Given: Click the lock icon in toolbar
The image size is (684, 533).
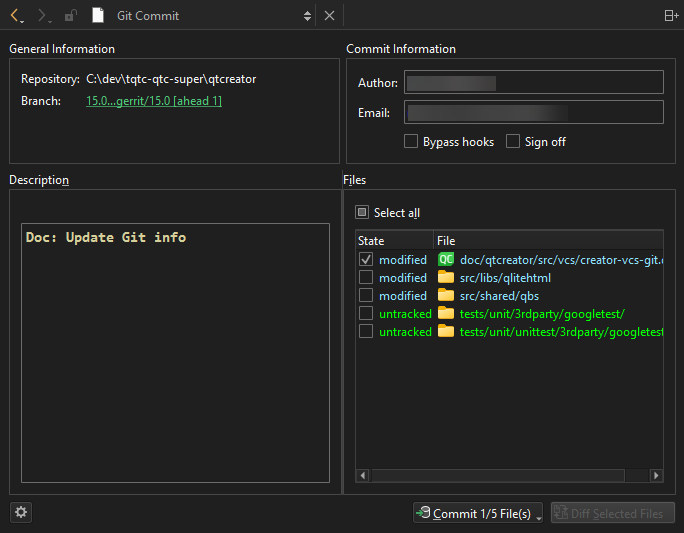Looking at the screenshot, I should click(70, 16).
